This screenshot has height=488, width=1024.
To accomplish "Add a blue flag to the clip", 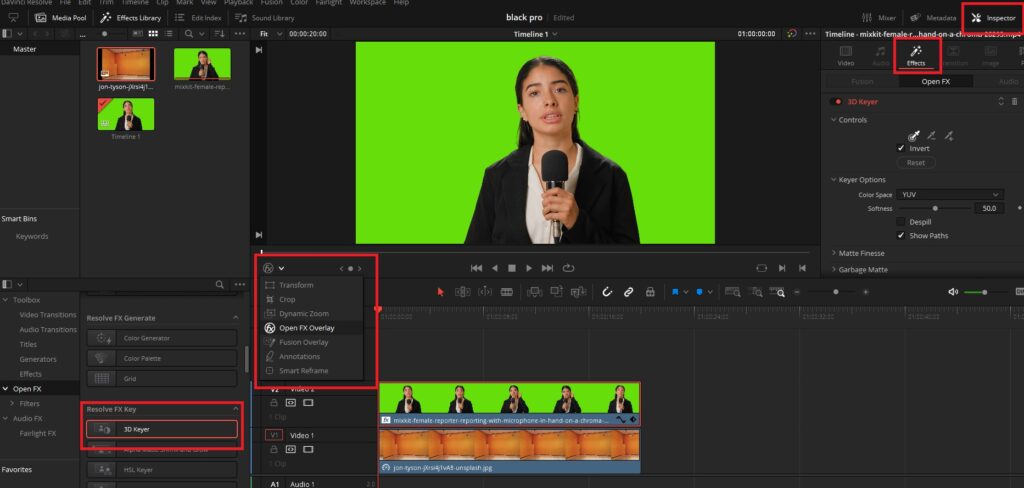I will (x=675, y=292).
